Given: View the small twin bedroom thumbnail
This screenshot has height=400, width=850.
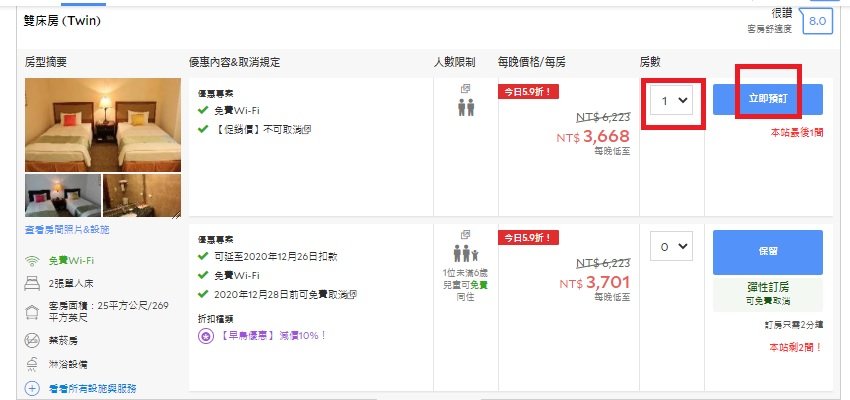Looking at the screenshot, I should coord(63,195).
